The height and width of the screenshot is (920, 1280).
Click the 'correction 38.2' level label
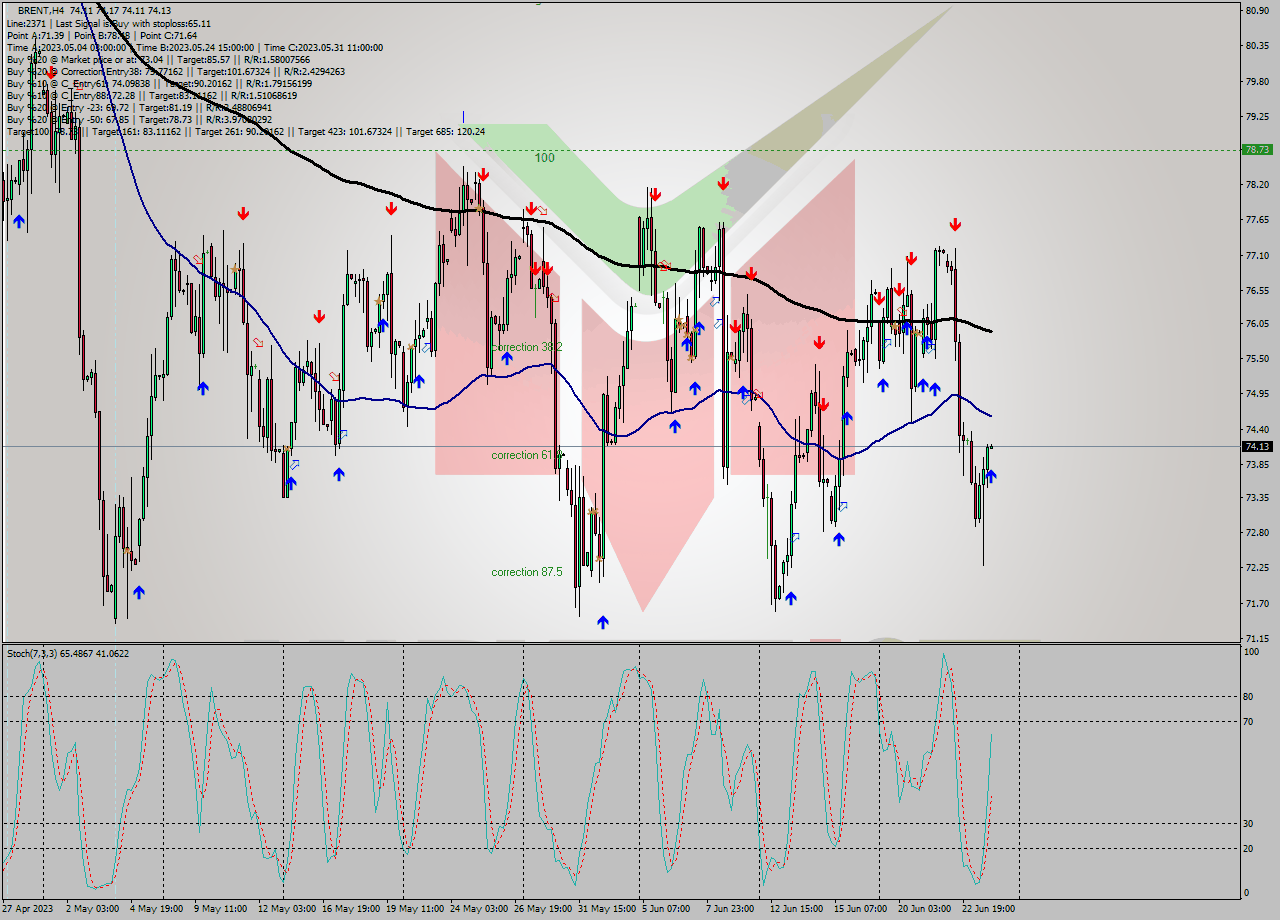527,347
